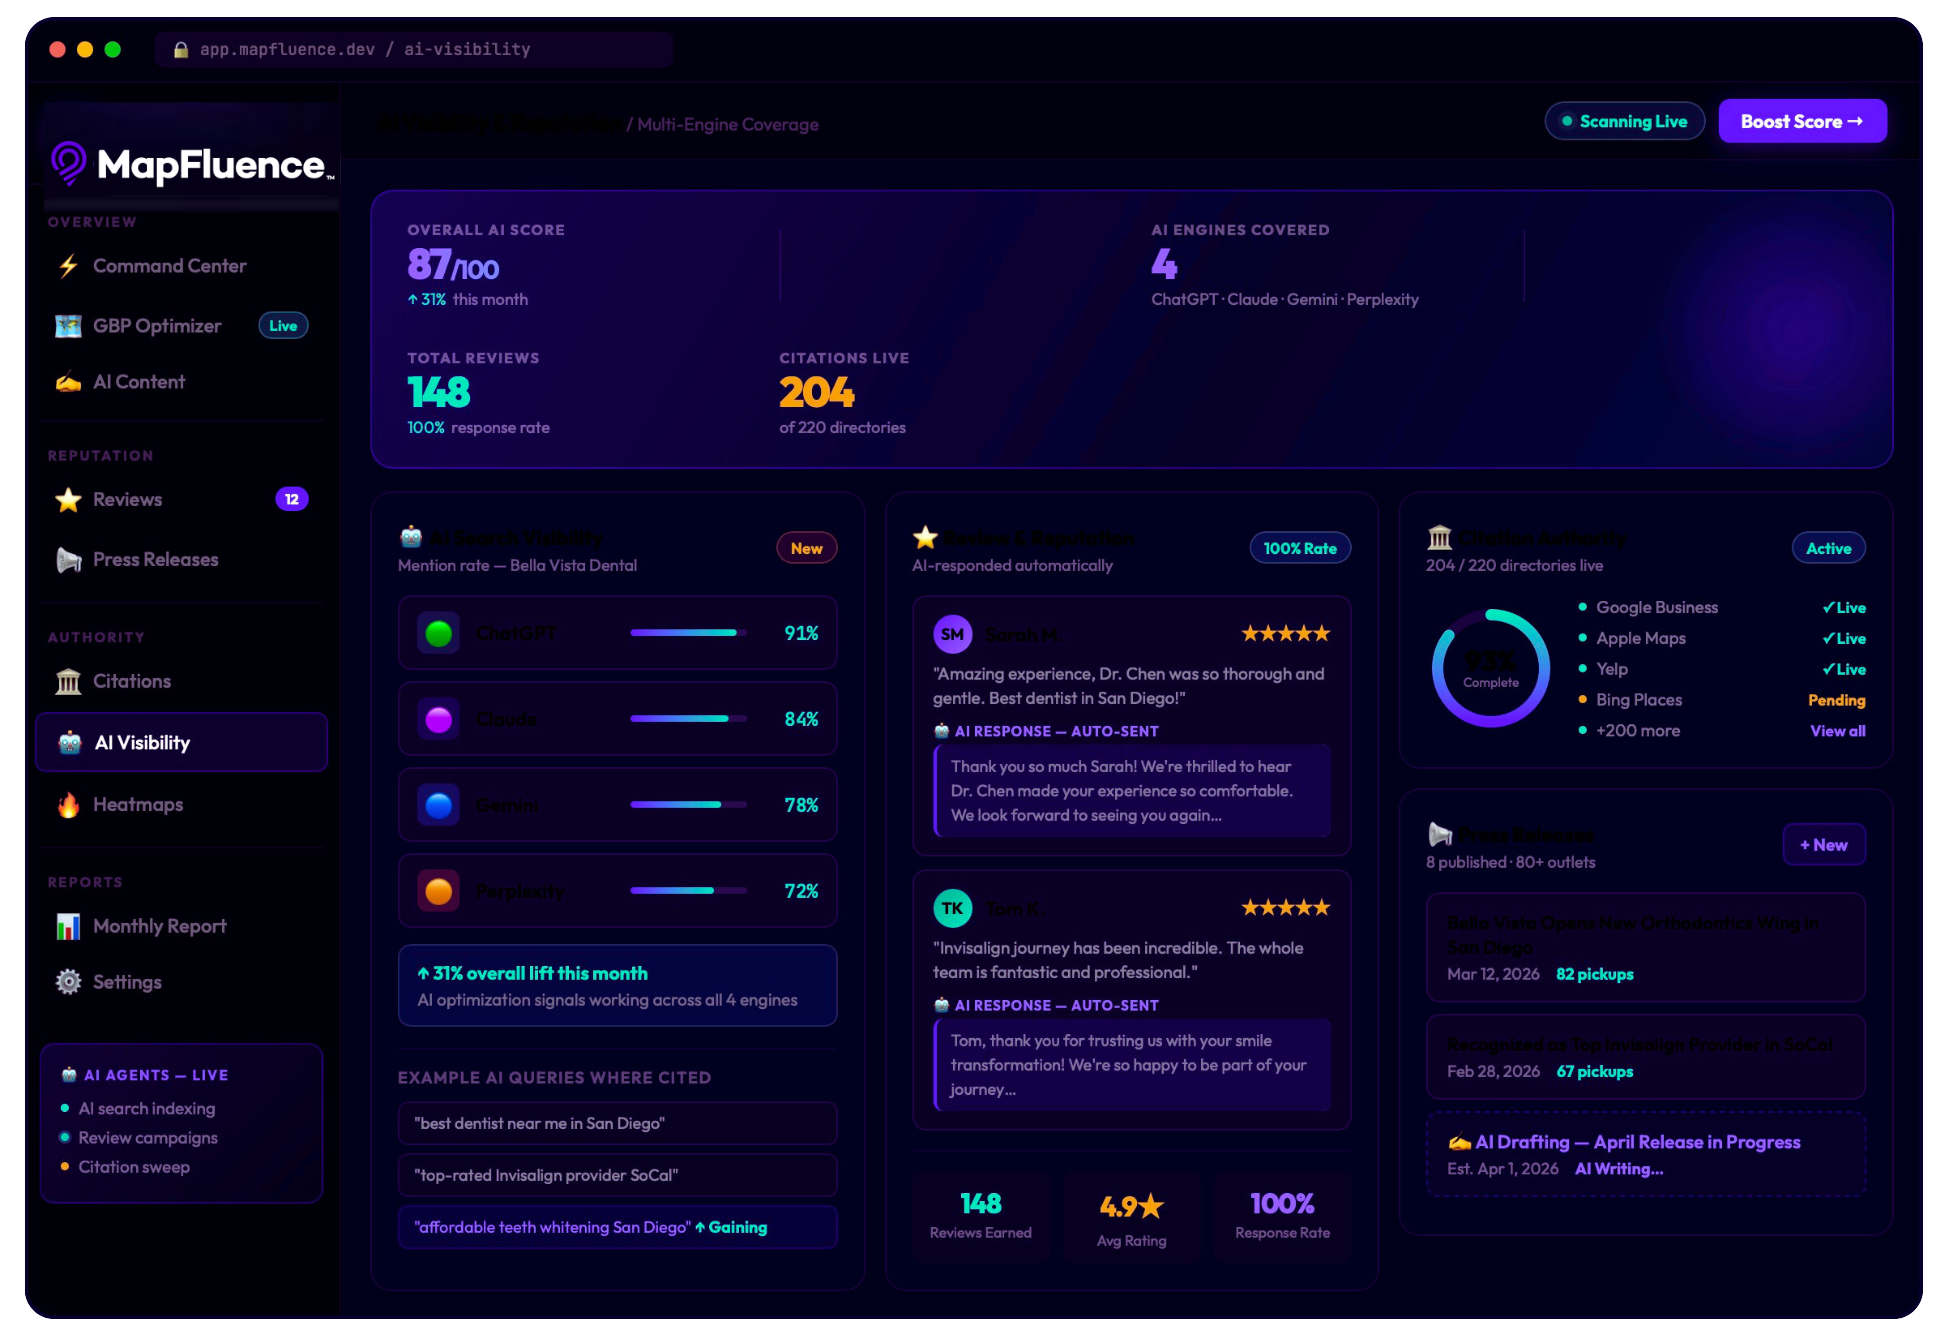
Task: Click the 93% Complete progress ring
Action: tap(1490, 668)
